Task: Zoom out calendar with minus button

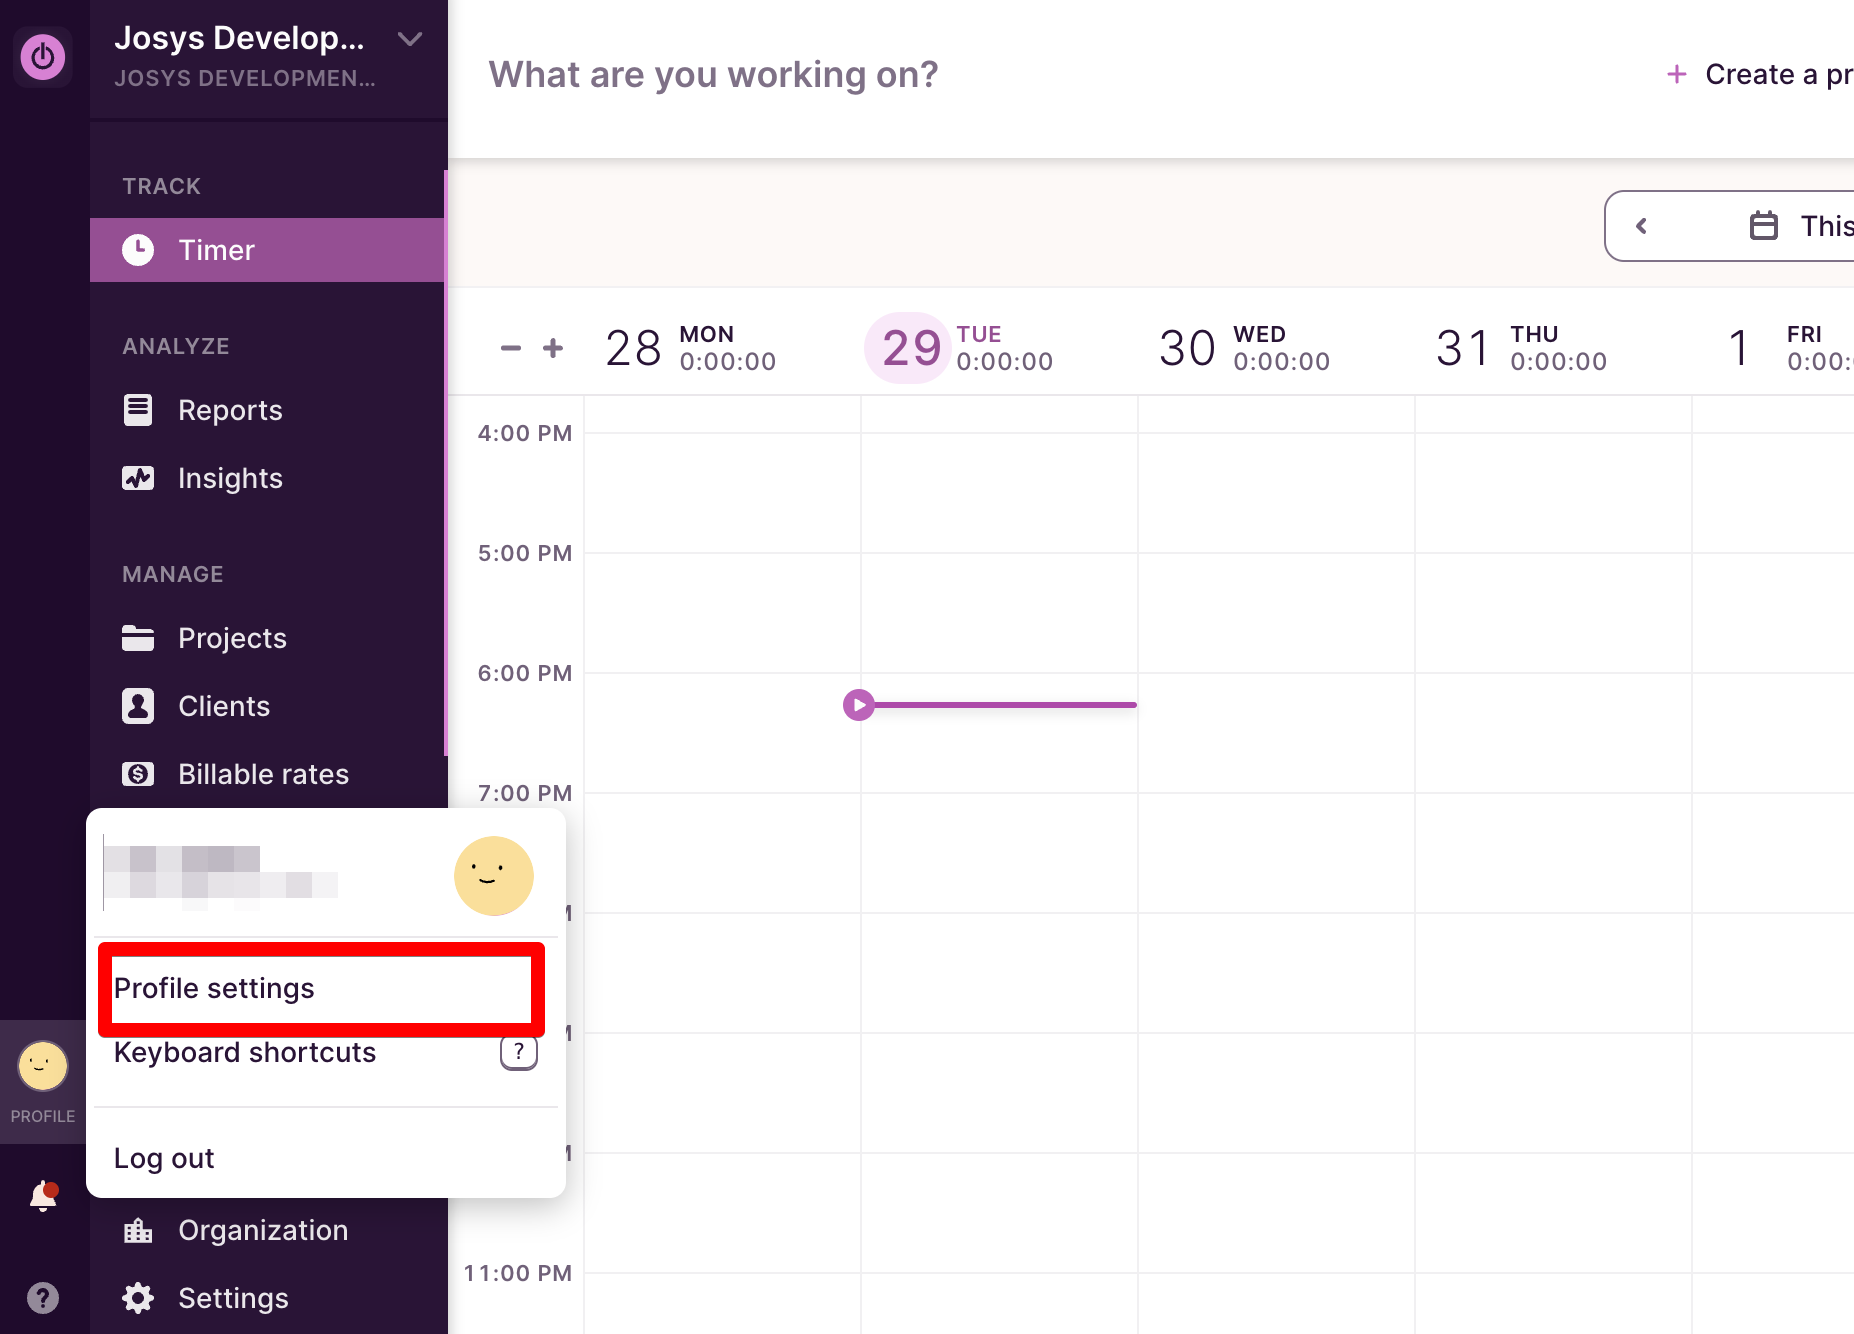Action: tap(510, 348)
